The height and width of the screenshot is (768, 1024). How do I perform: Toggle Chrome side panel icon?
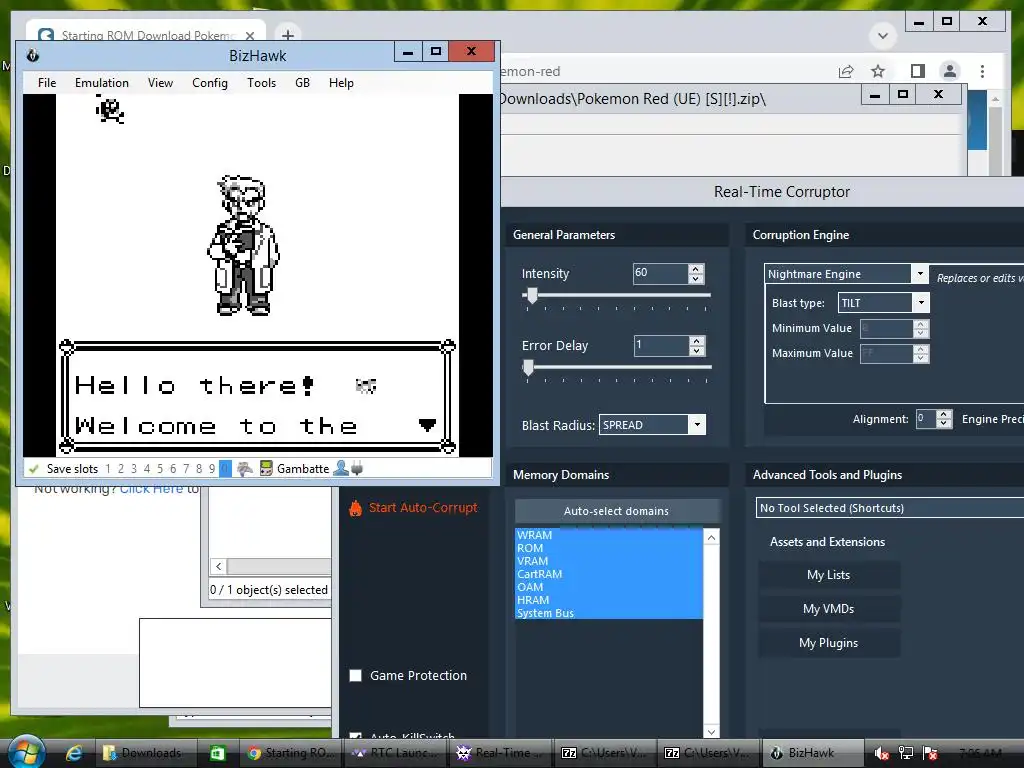click(918, 71)
